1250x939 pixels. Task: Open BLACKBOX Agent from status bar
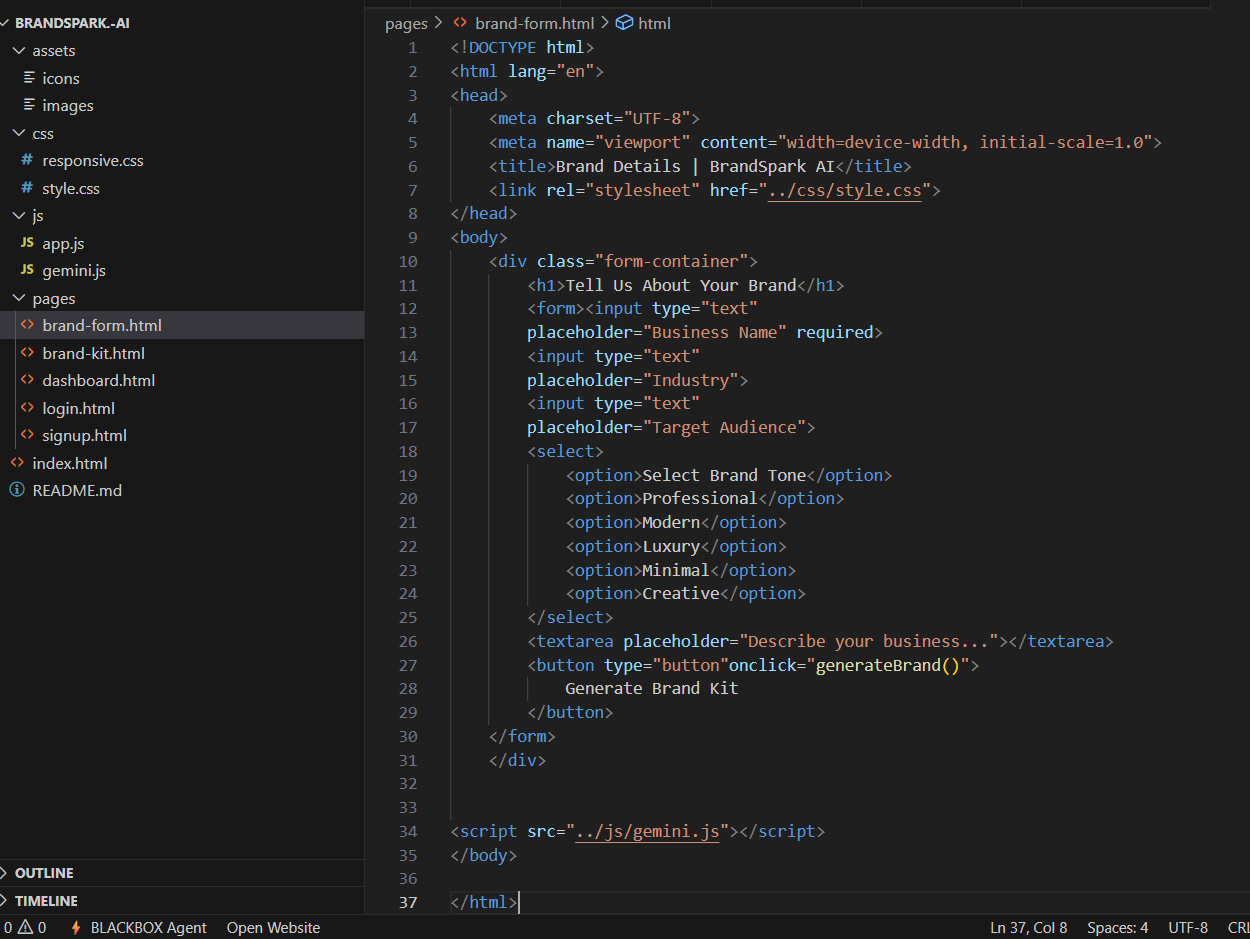point(148,927)
